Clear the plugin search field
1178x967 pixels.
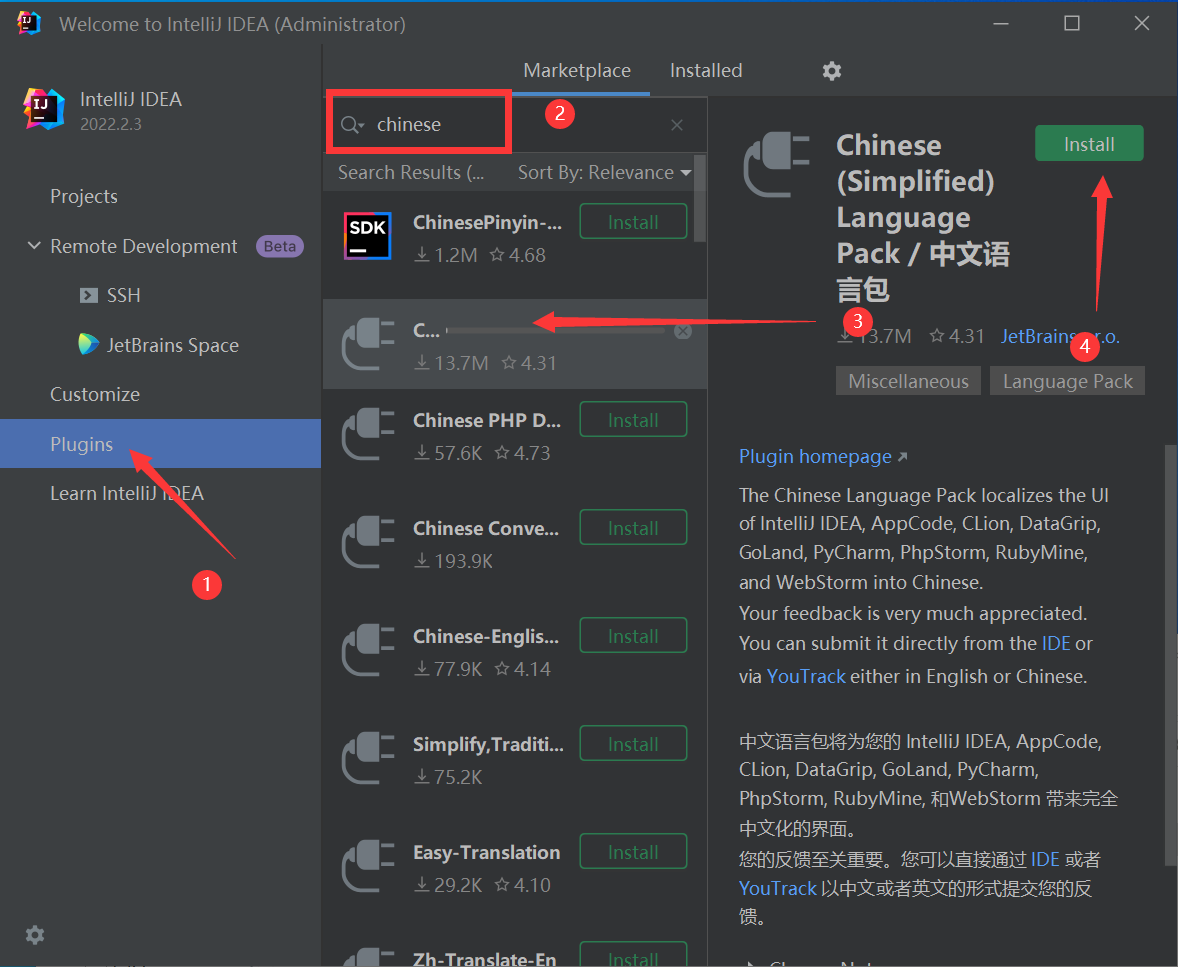click(677, 125)
